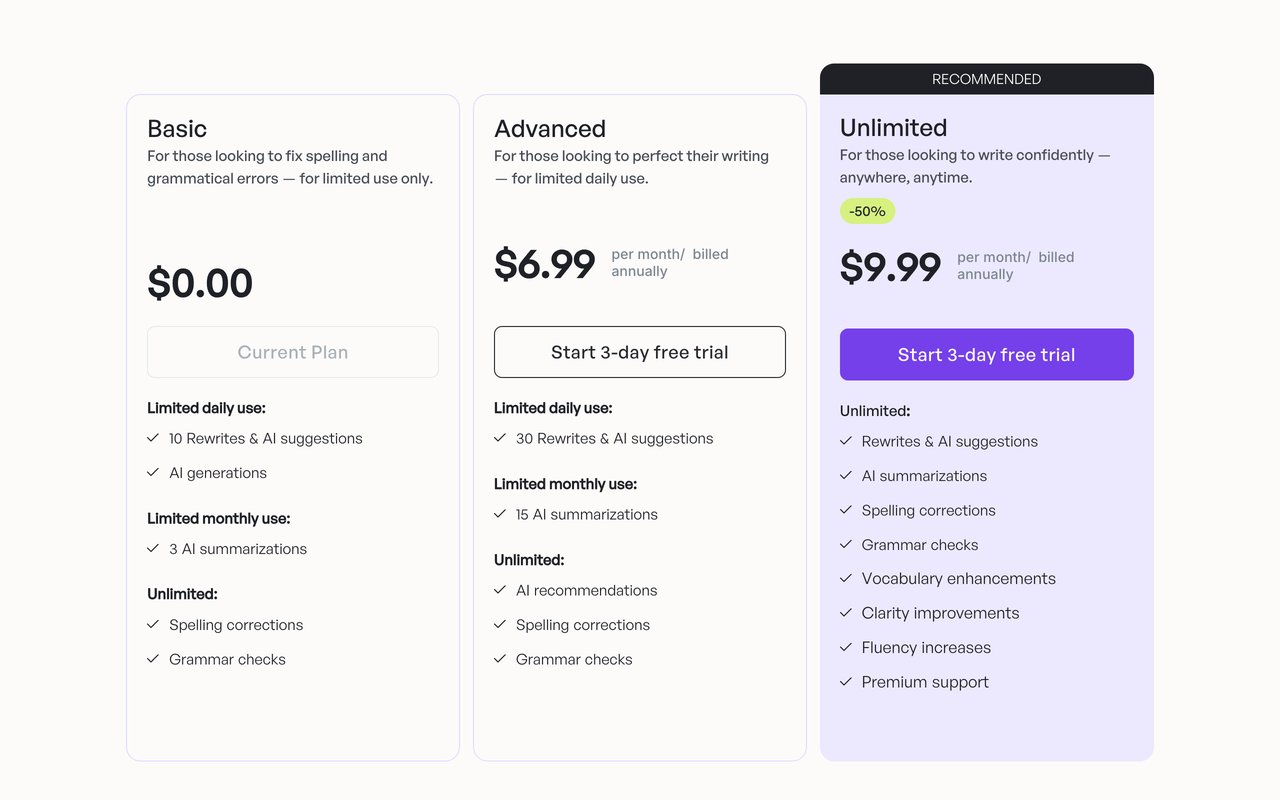This screenshot has height=800, width=1280.
Task: Click checkmark next to Vocabulary enhancements
Action: pos(846,578)
